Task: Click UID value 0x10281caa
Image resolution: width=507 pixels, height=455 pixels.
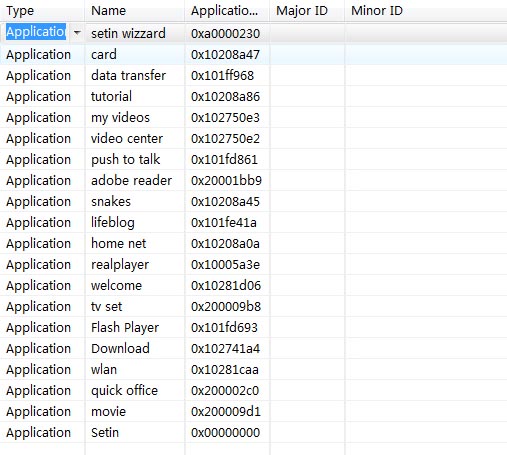Action: click(225, 369)
